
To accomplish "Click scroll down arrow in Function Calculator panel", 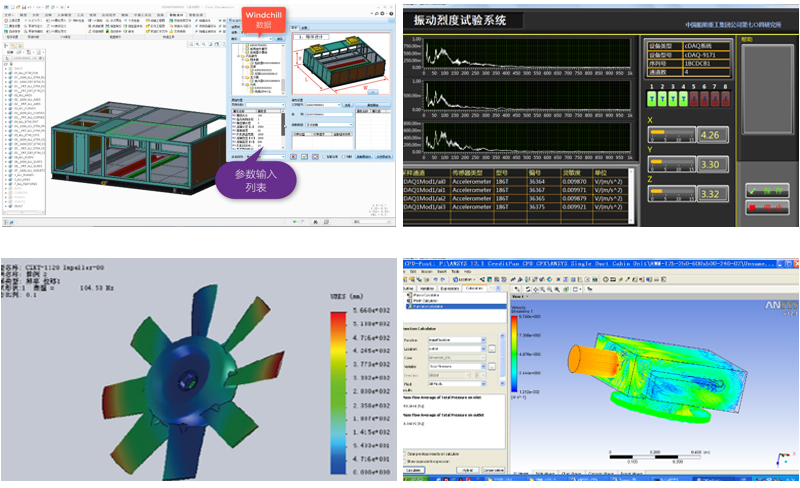I will click(x=503, y=383).
